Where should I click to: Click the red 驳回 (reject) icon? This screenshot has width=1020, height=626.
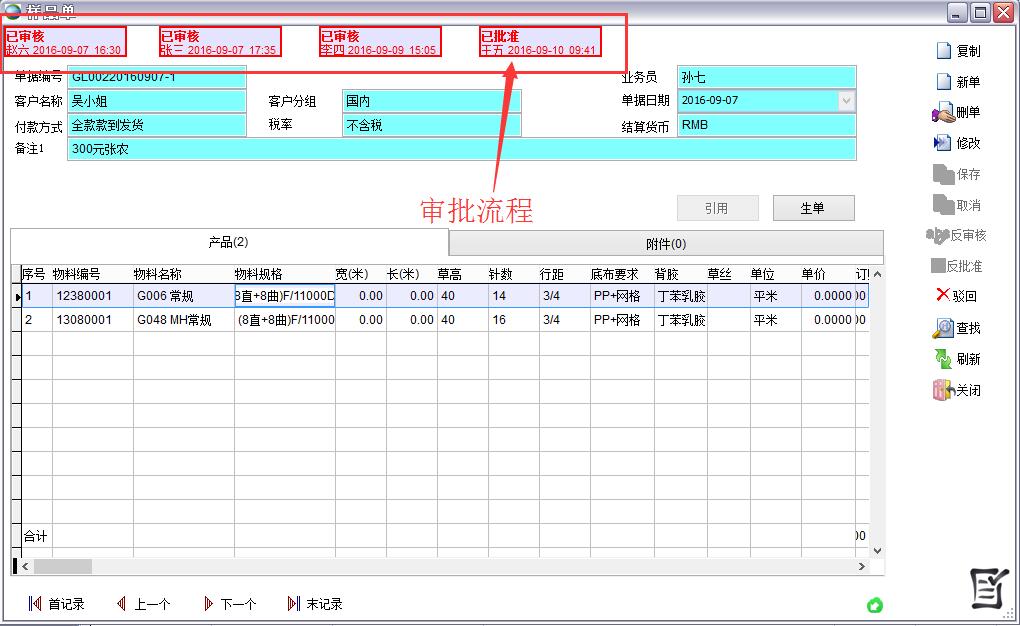click(x=958, y=297)
